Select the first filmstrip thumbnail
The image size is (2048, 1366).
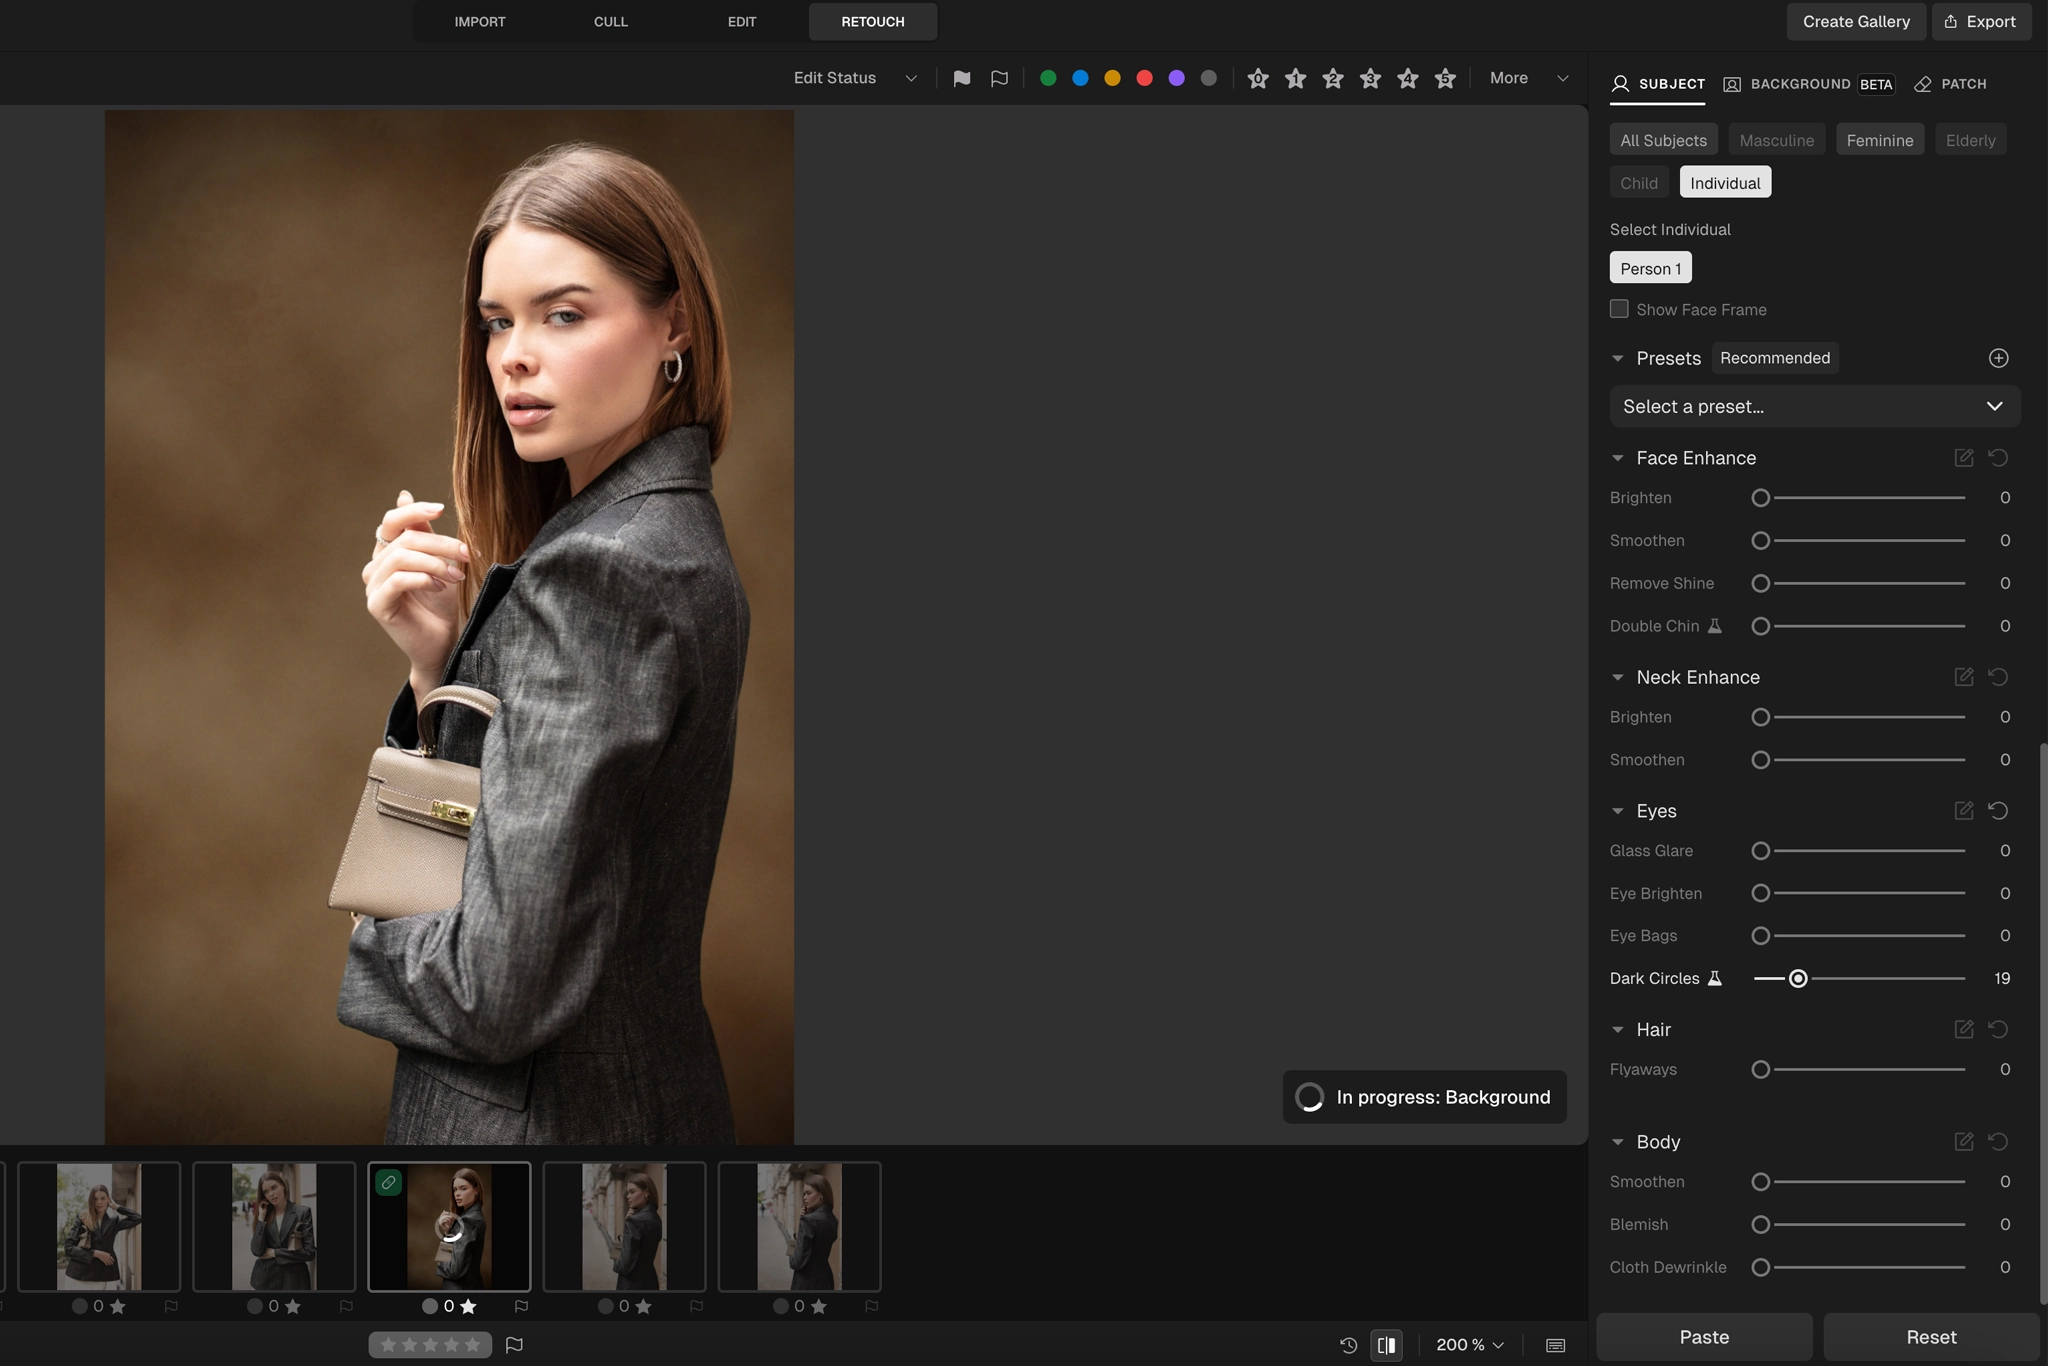tap(99, 1226)
